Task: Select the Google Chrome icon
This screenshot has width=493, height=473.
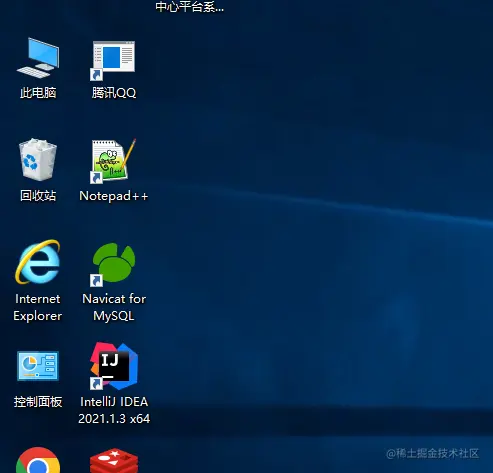Action: (38, 460)
